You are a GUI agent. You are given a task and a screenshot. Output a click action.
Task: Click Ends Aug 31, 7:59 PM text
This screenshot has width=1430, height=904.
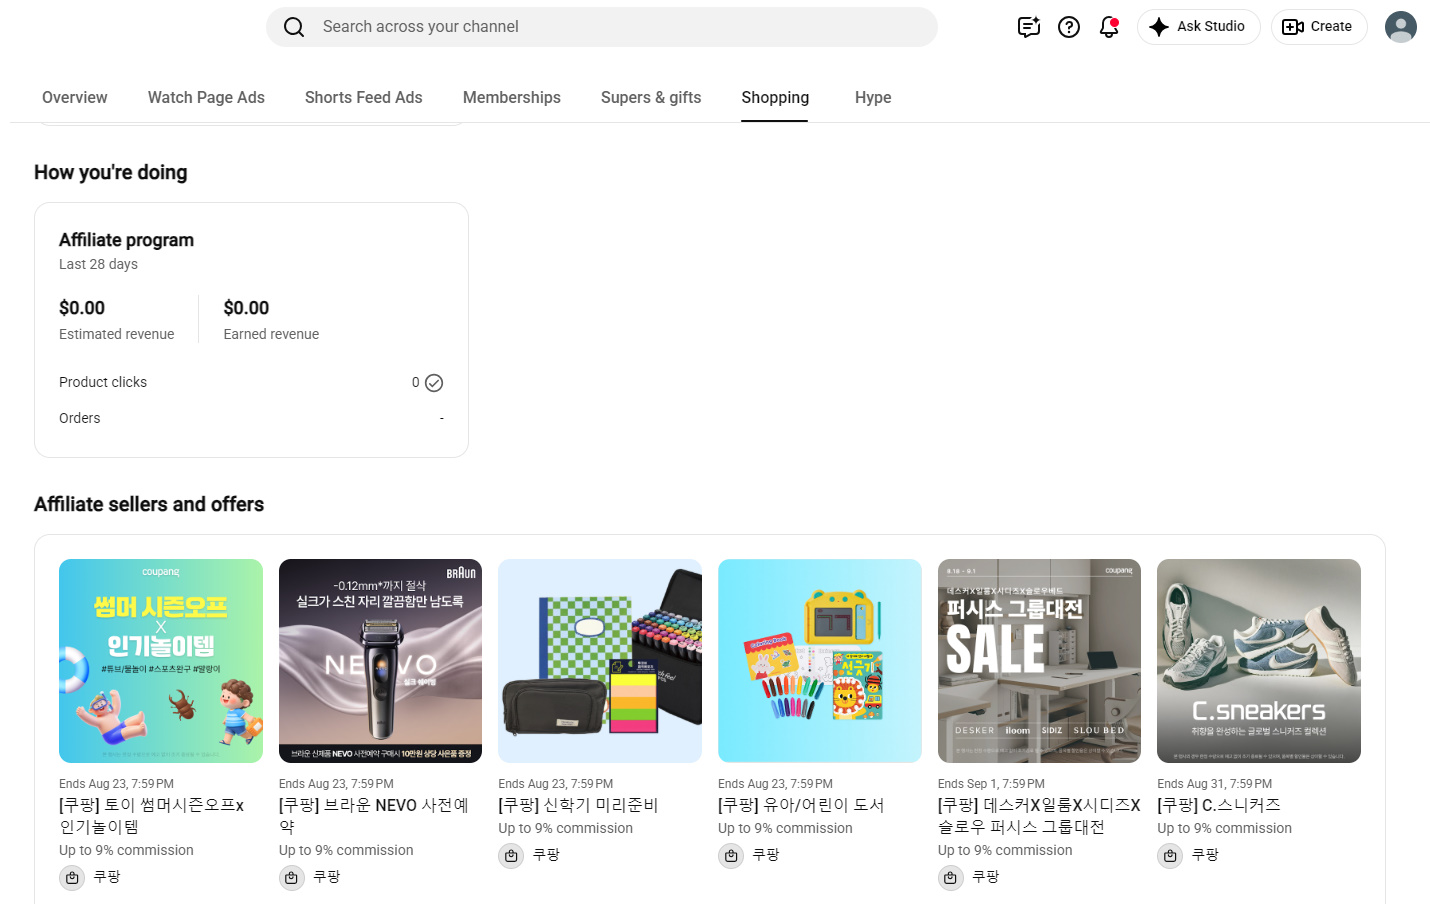(x=1215, y=784)
